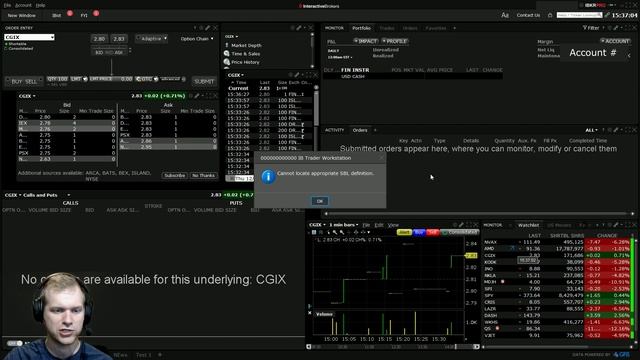Open the Account menu

coord(23,5)
